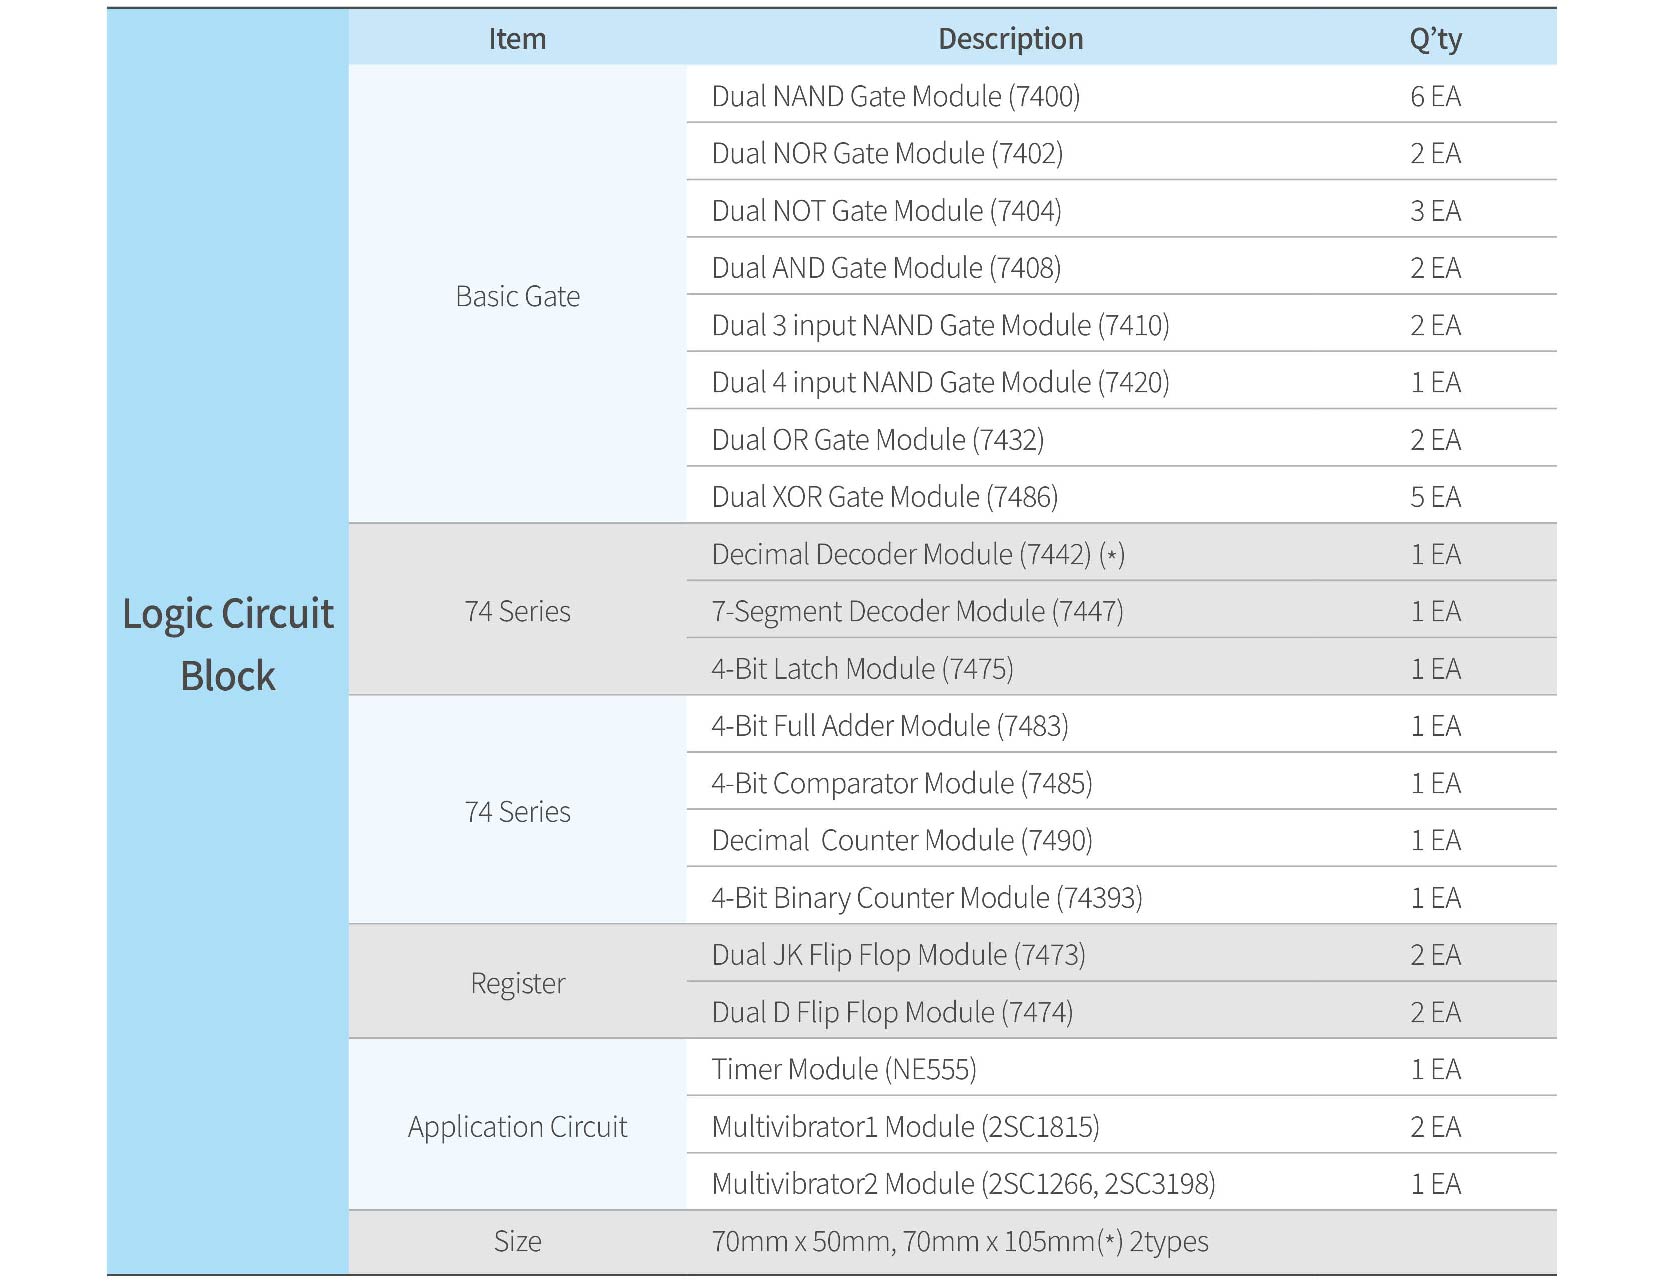Image resolution: width=1668 pixels, height=1284 pixels.
Task: Select 4-Bit Full Adder Module (7483)
Action: coord(889,726)
